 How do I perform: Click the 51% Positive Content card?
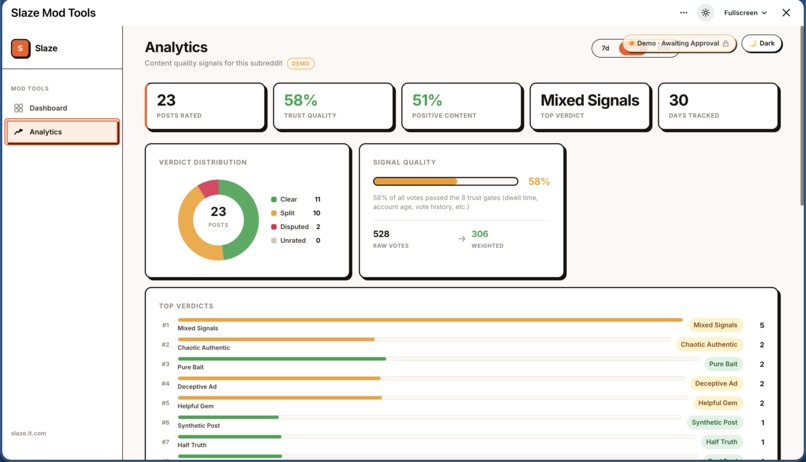(462, 106)
